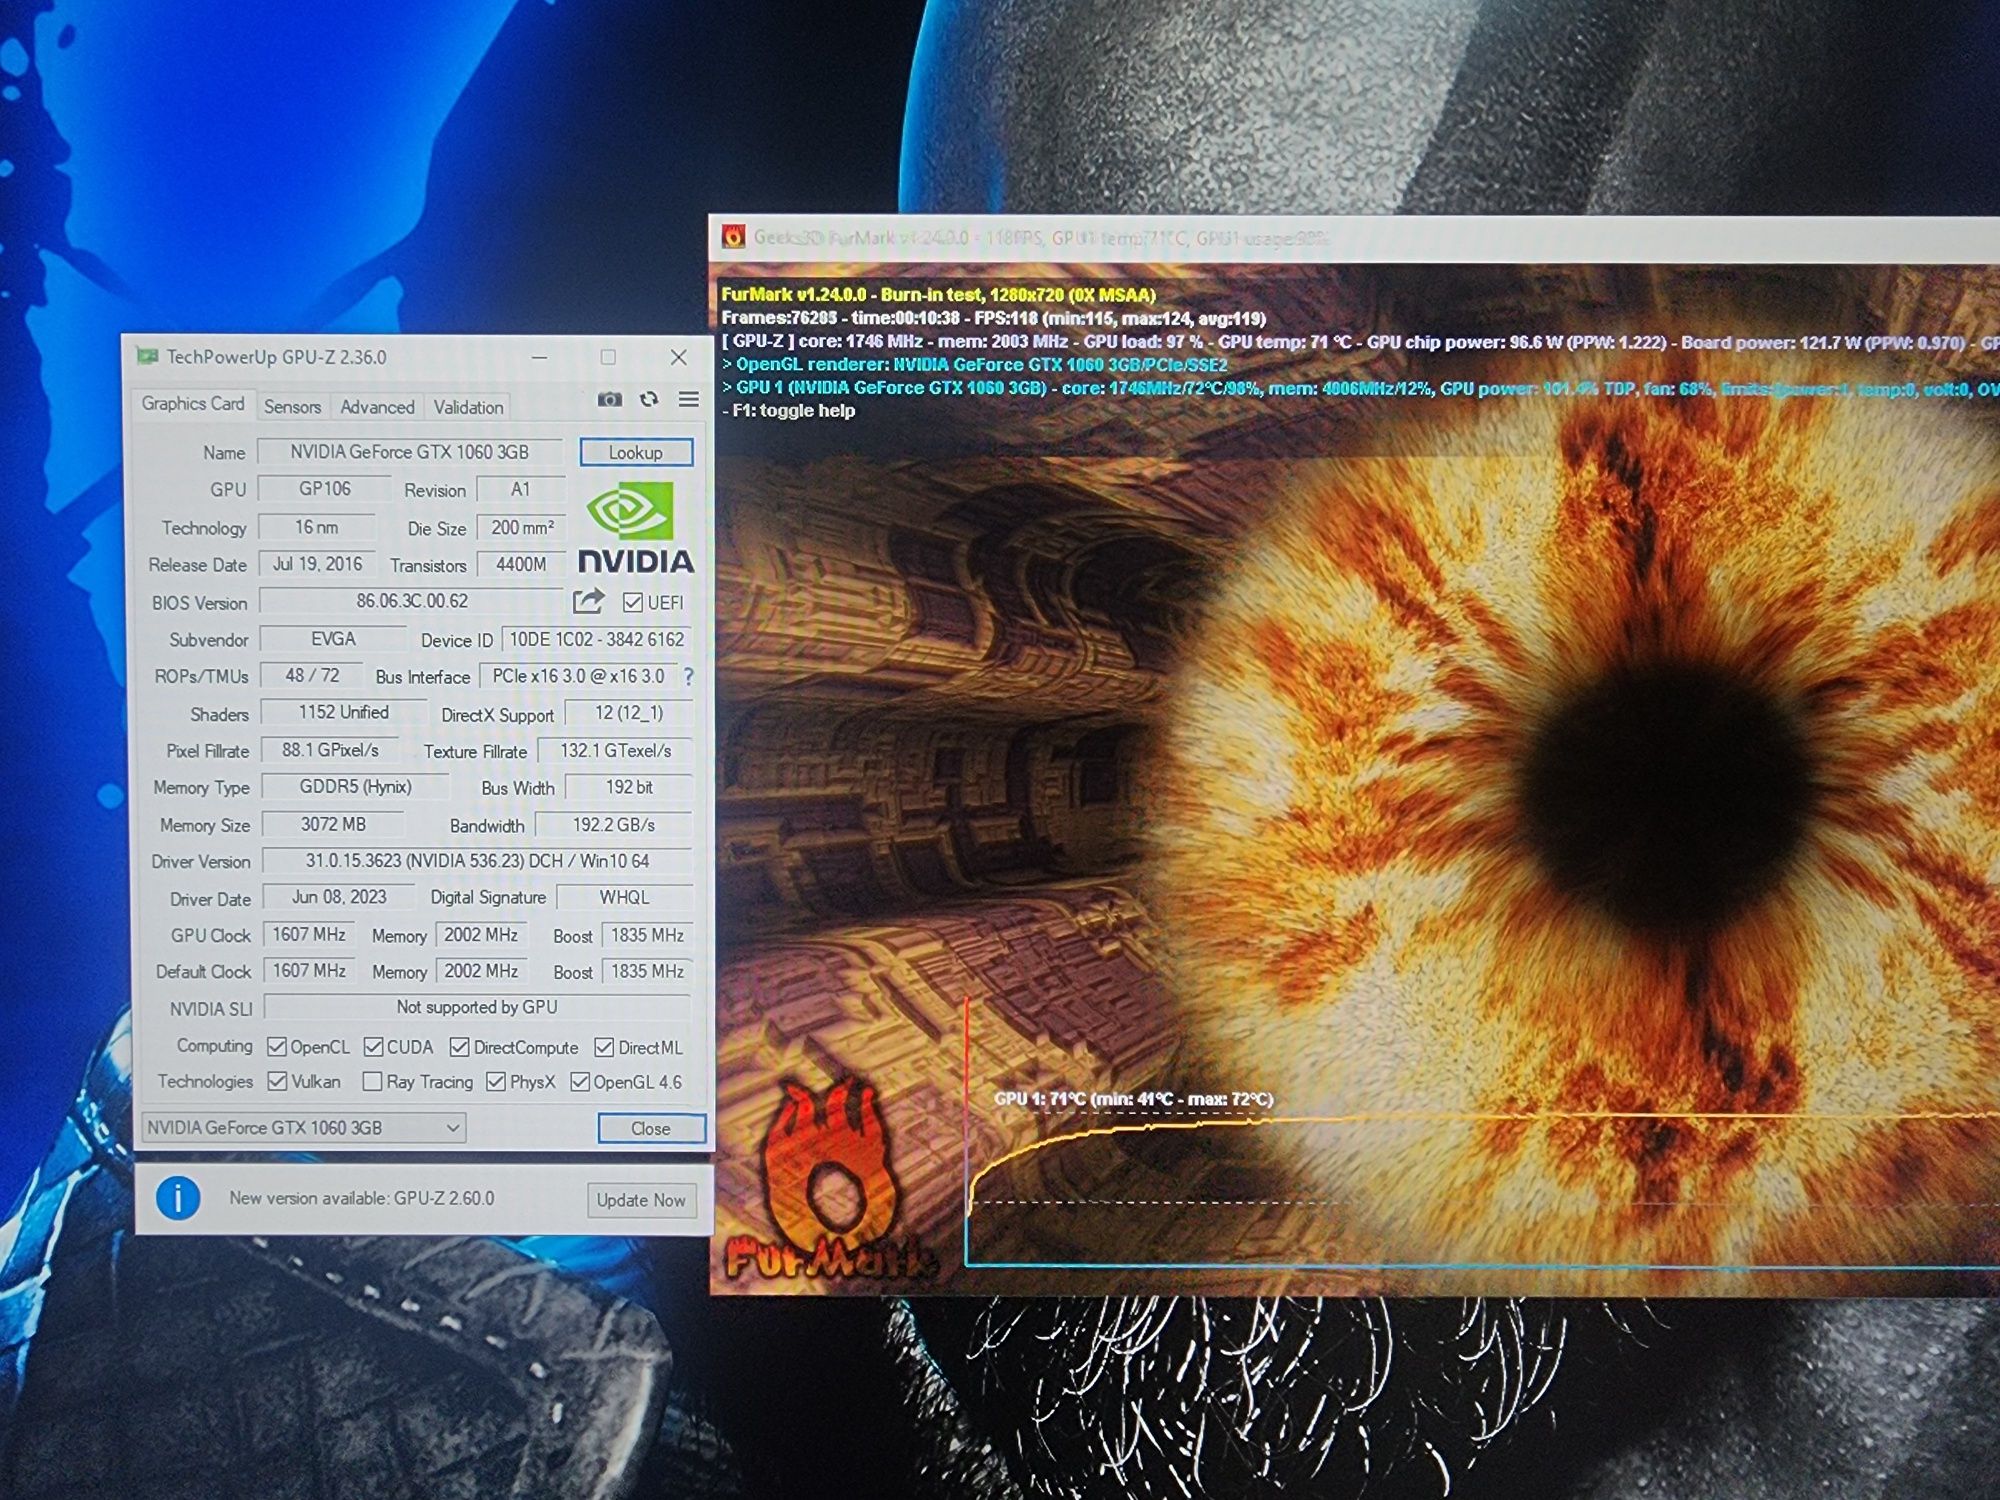2000x1500 pixels.
Task: Toggle the OpenGL 4.6 checkbox
Action: click(579, 1081)
